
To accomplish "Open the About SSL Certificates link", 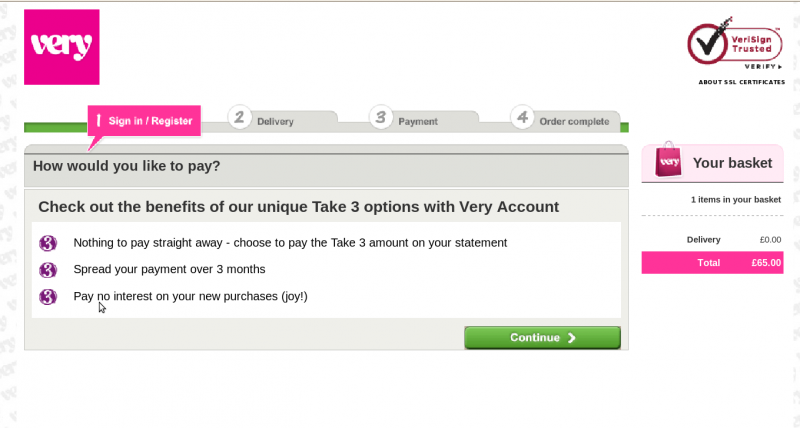I will (741, 82).
